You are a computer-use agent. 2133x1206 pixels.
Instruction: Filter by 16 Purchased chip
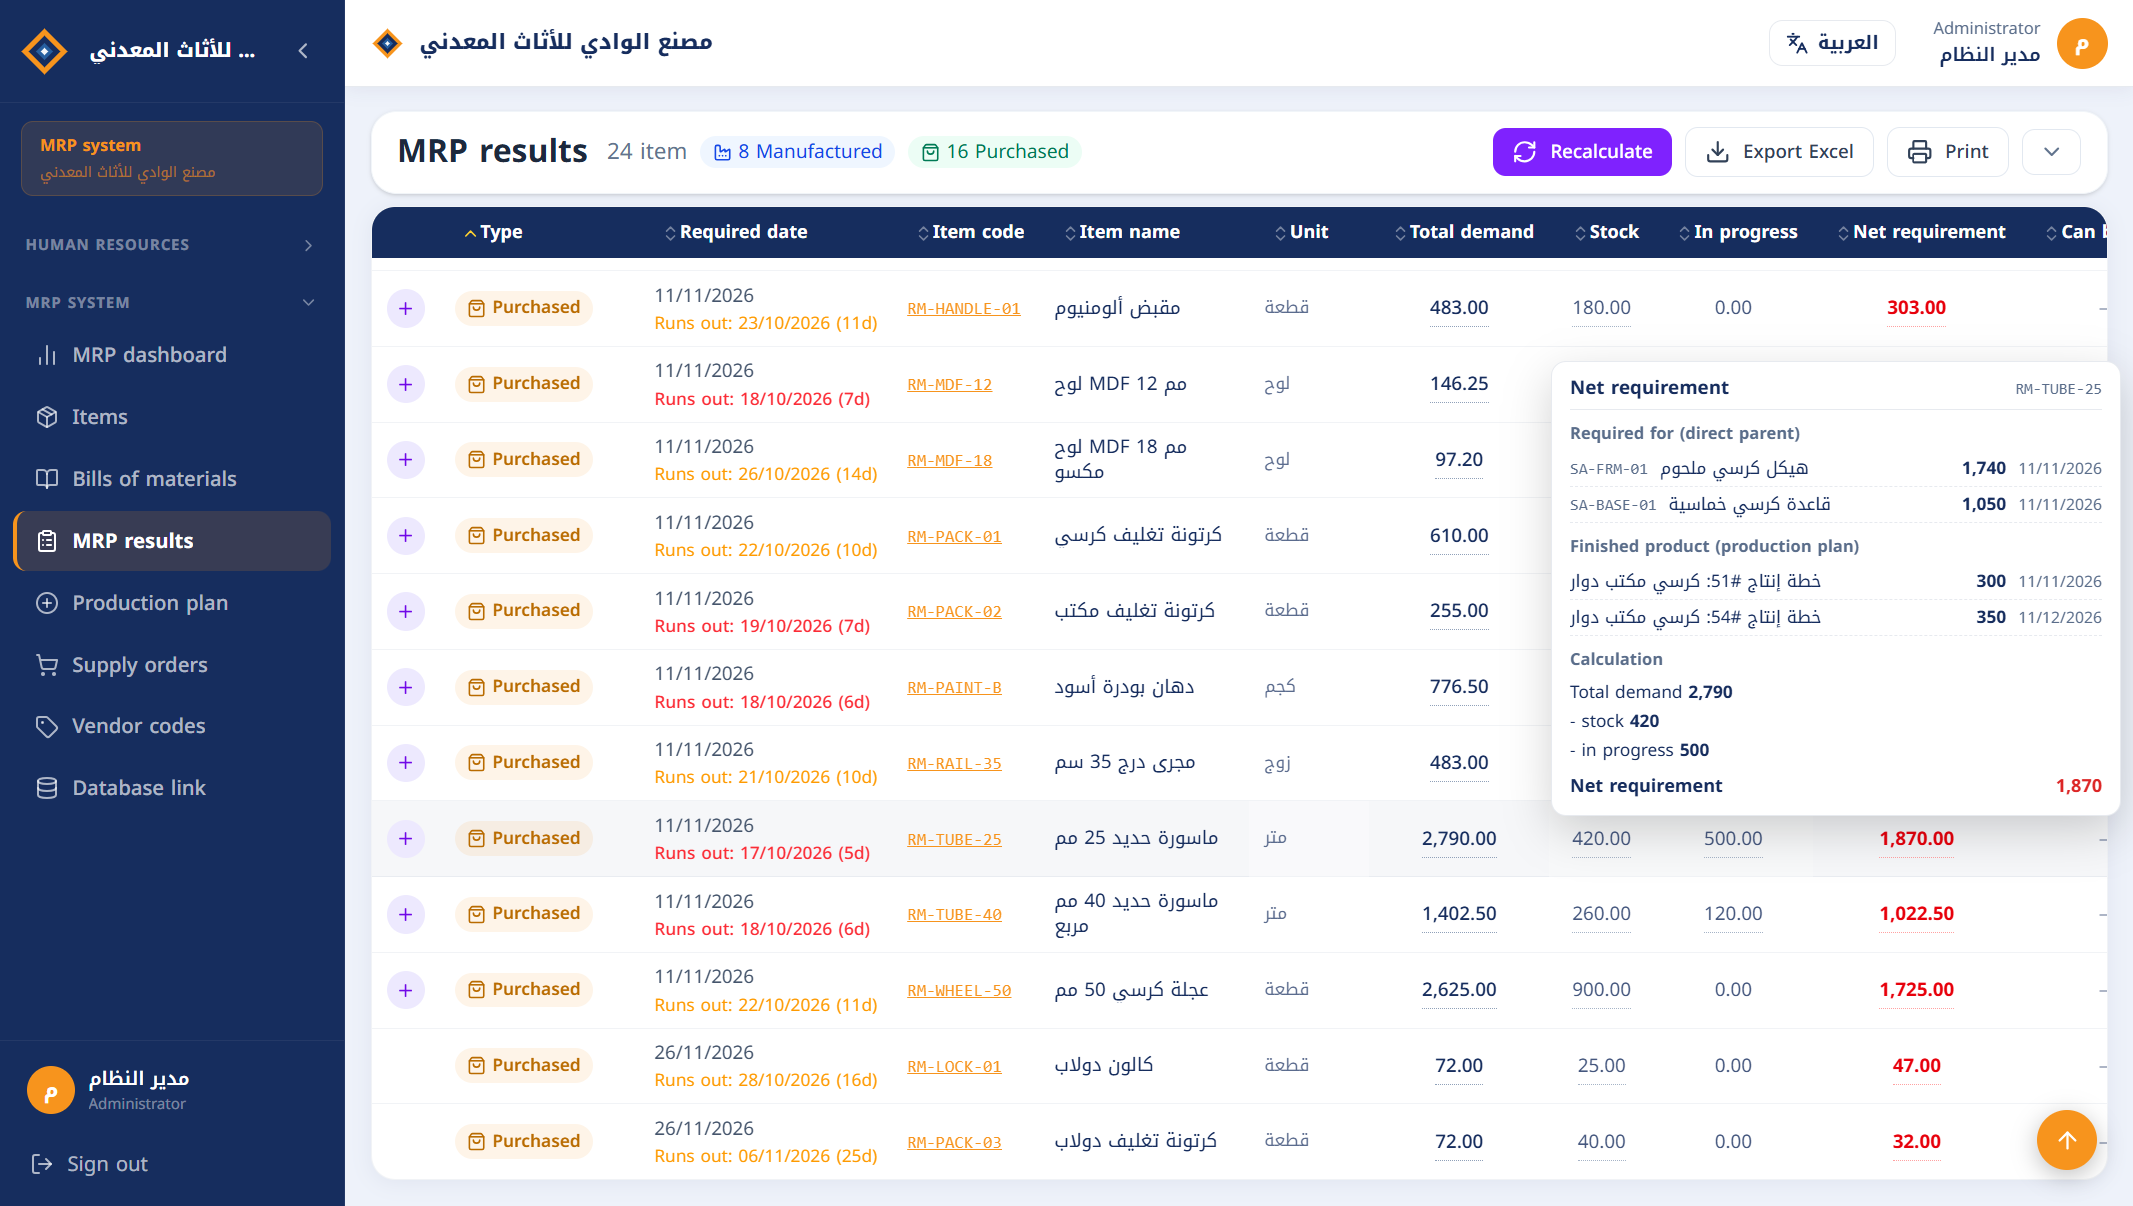[995, 152]
